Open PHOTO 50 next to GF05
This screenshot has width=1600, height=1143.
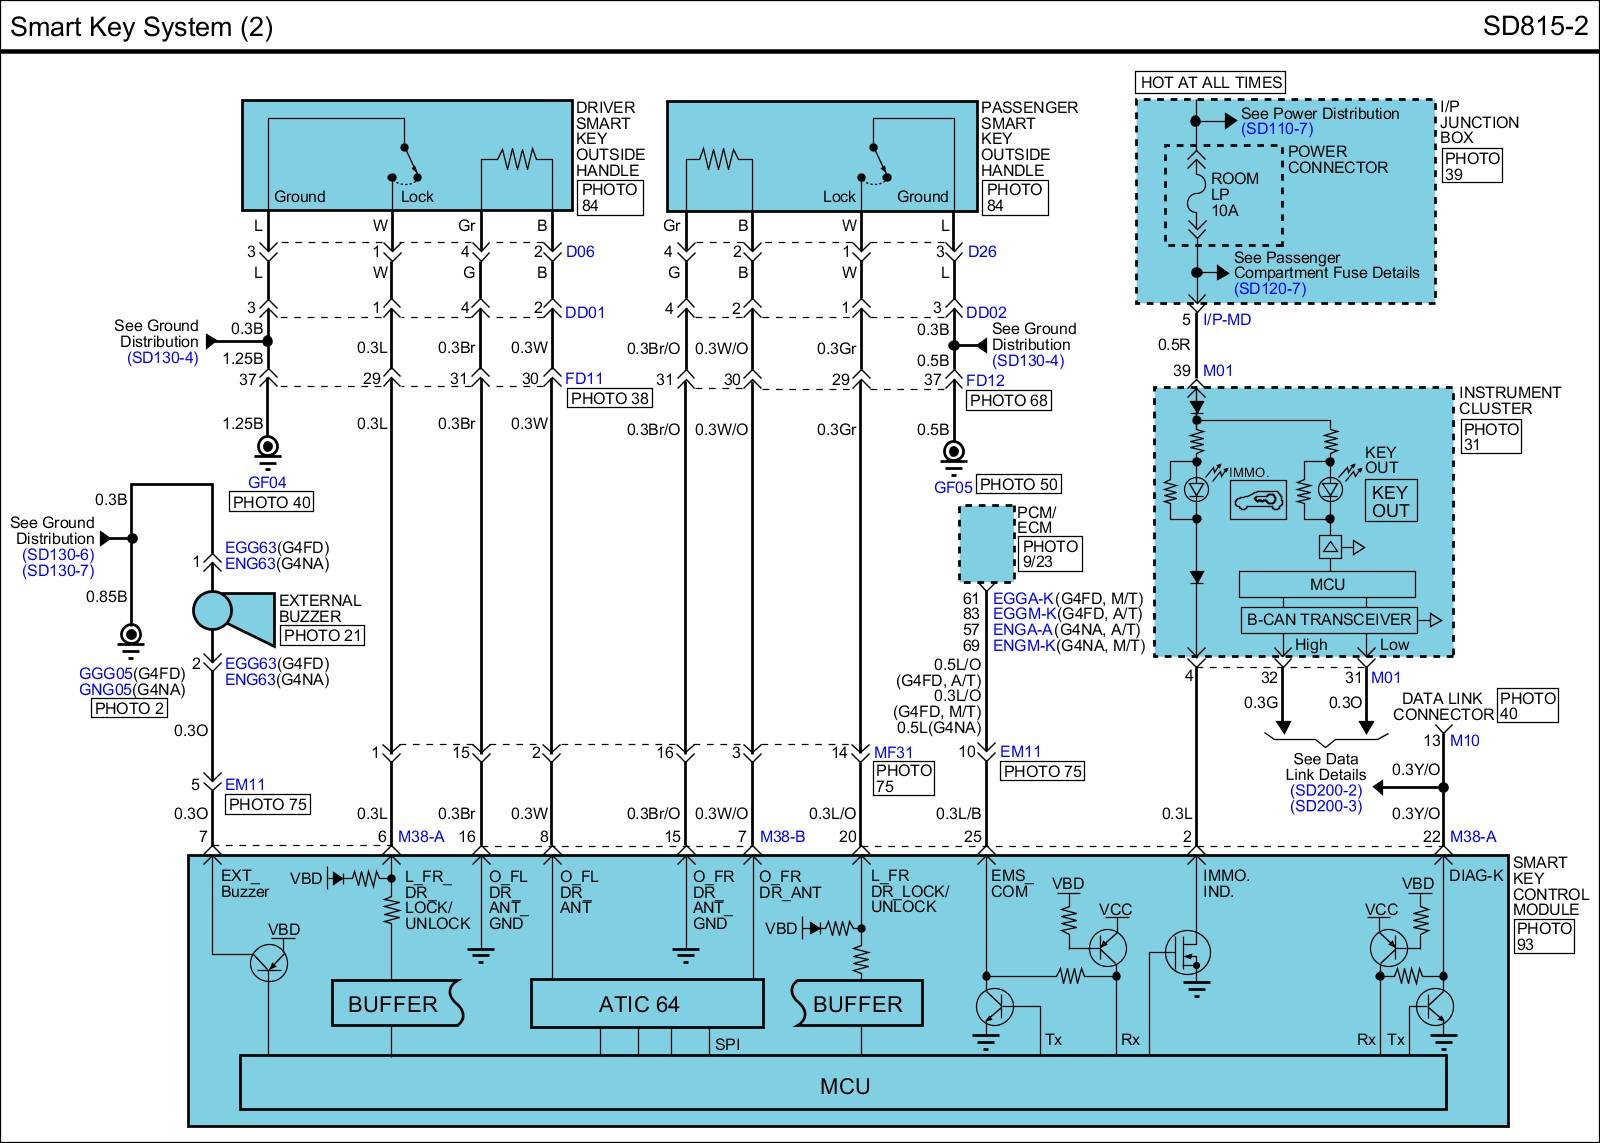tap(1017, 485)
